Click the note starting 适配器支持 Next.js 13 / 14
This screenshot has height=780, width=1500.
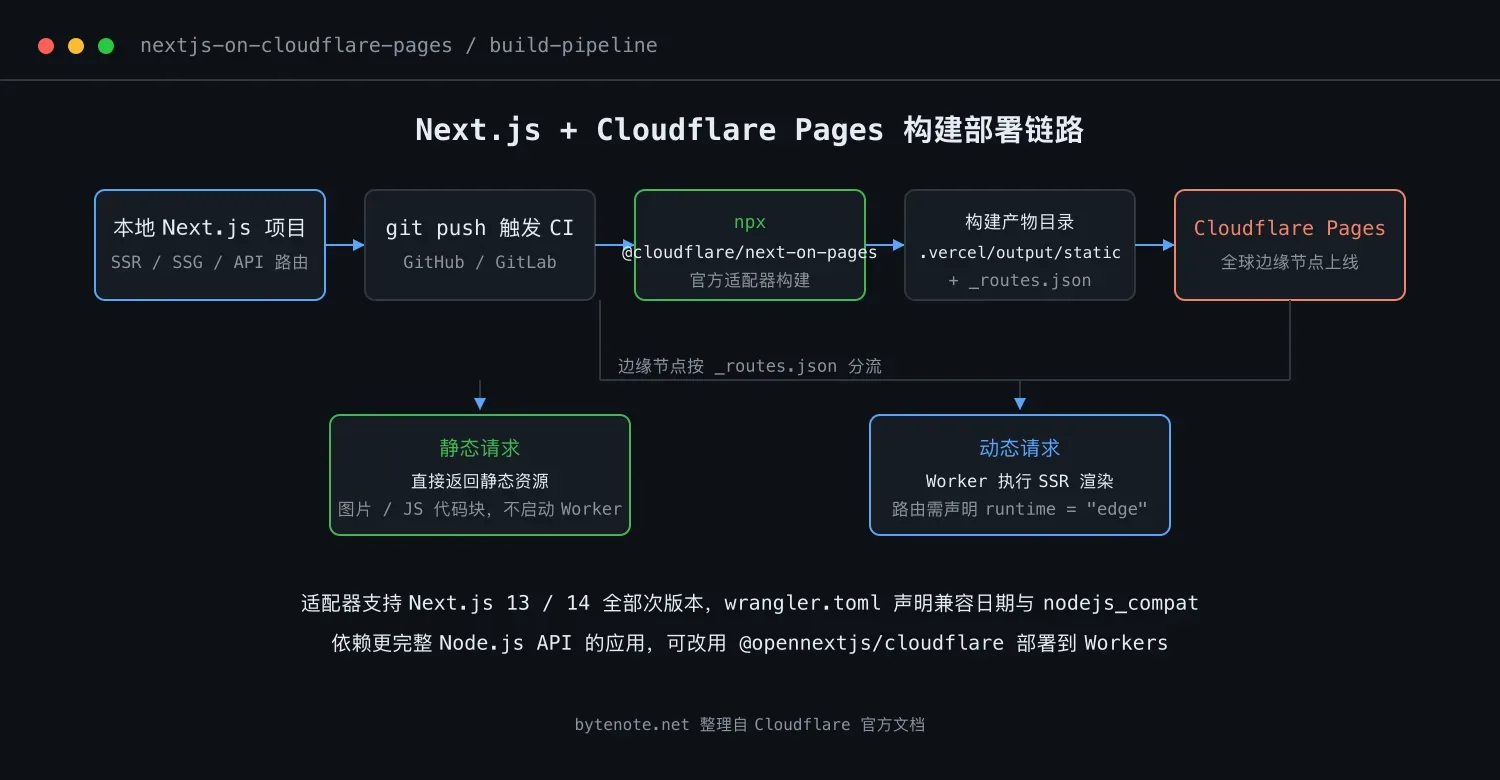click(750, 603)
